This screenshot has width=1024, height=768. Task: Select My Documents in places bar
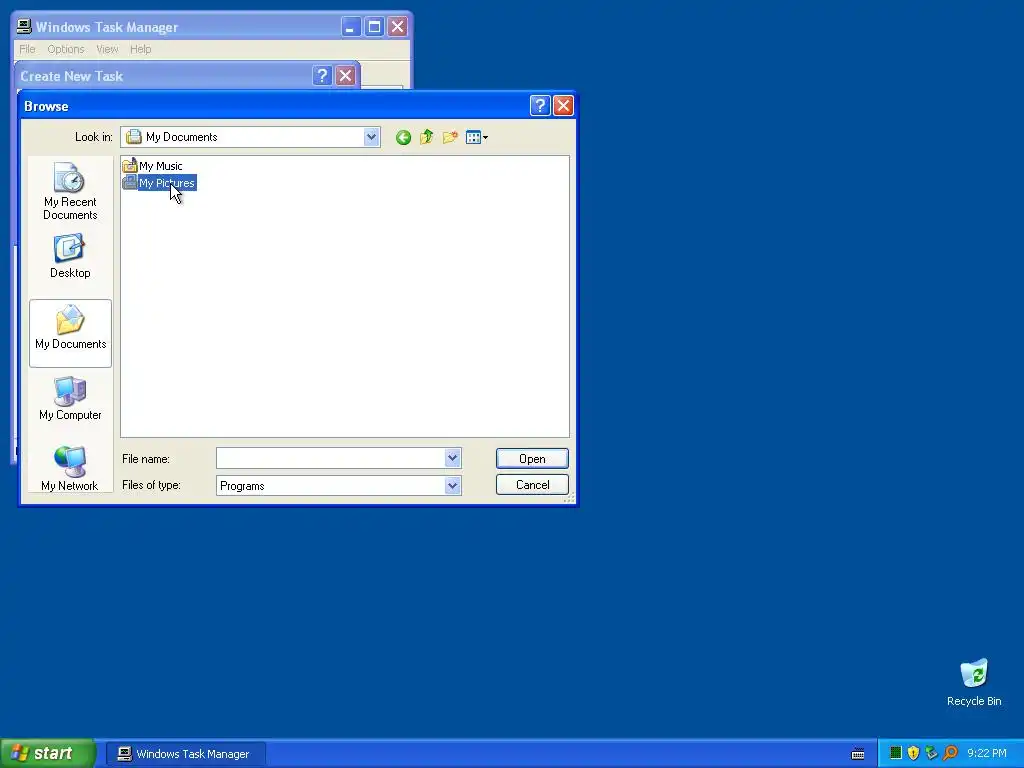point(71,333)
